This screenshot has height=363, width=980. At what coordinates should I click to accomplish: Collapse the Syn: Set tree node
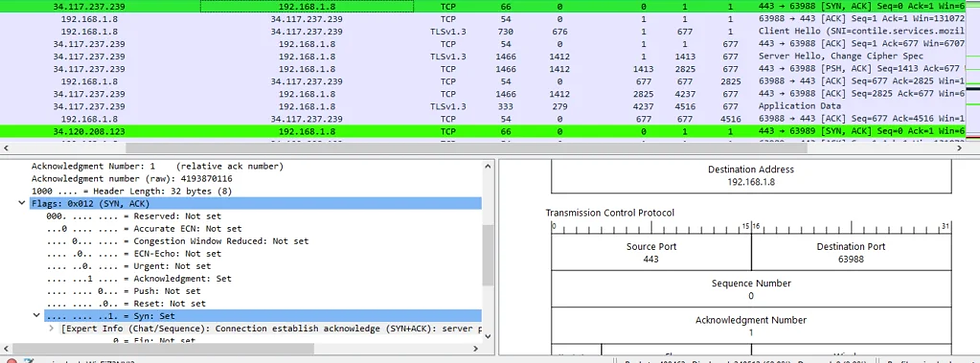[36, 316]
